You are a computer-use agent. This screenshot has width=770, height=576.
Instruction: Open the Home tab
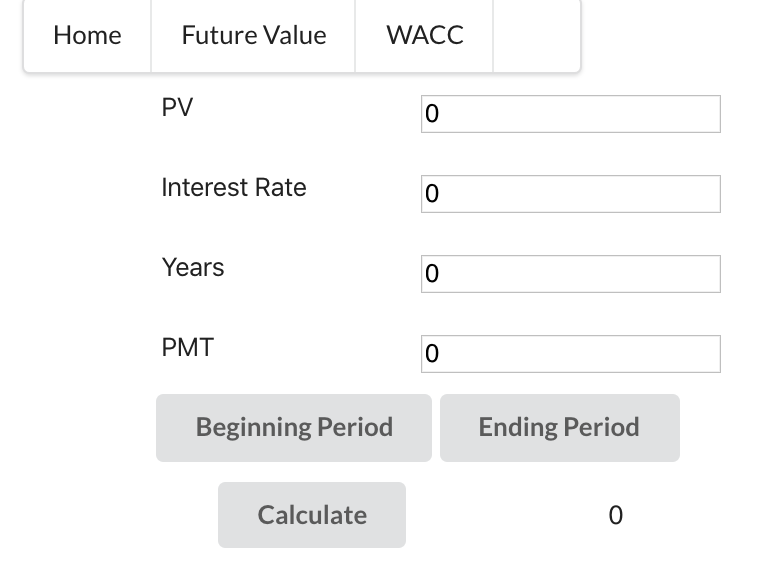(x=87, y=35)
